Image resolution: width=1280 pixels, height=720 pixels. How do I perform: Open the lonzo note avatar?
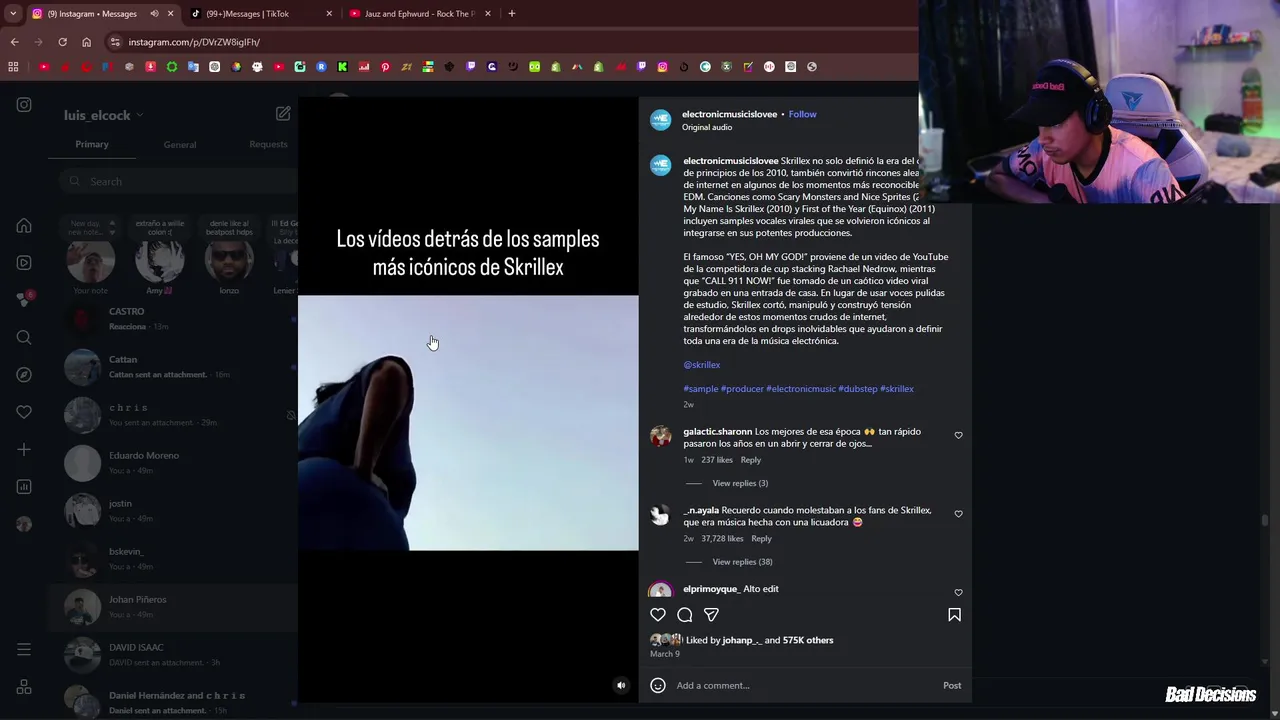click(229, 260)
